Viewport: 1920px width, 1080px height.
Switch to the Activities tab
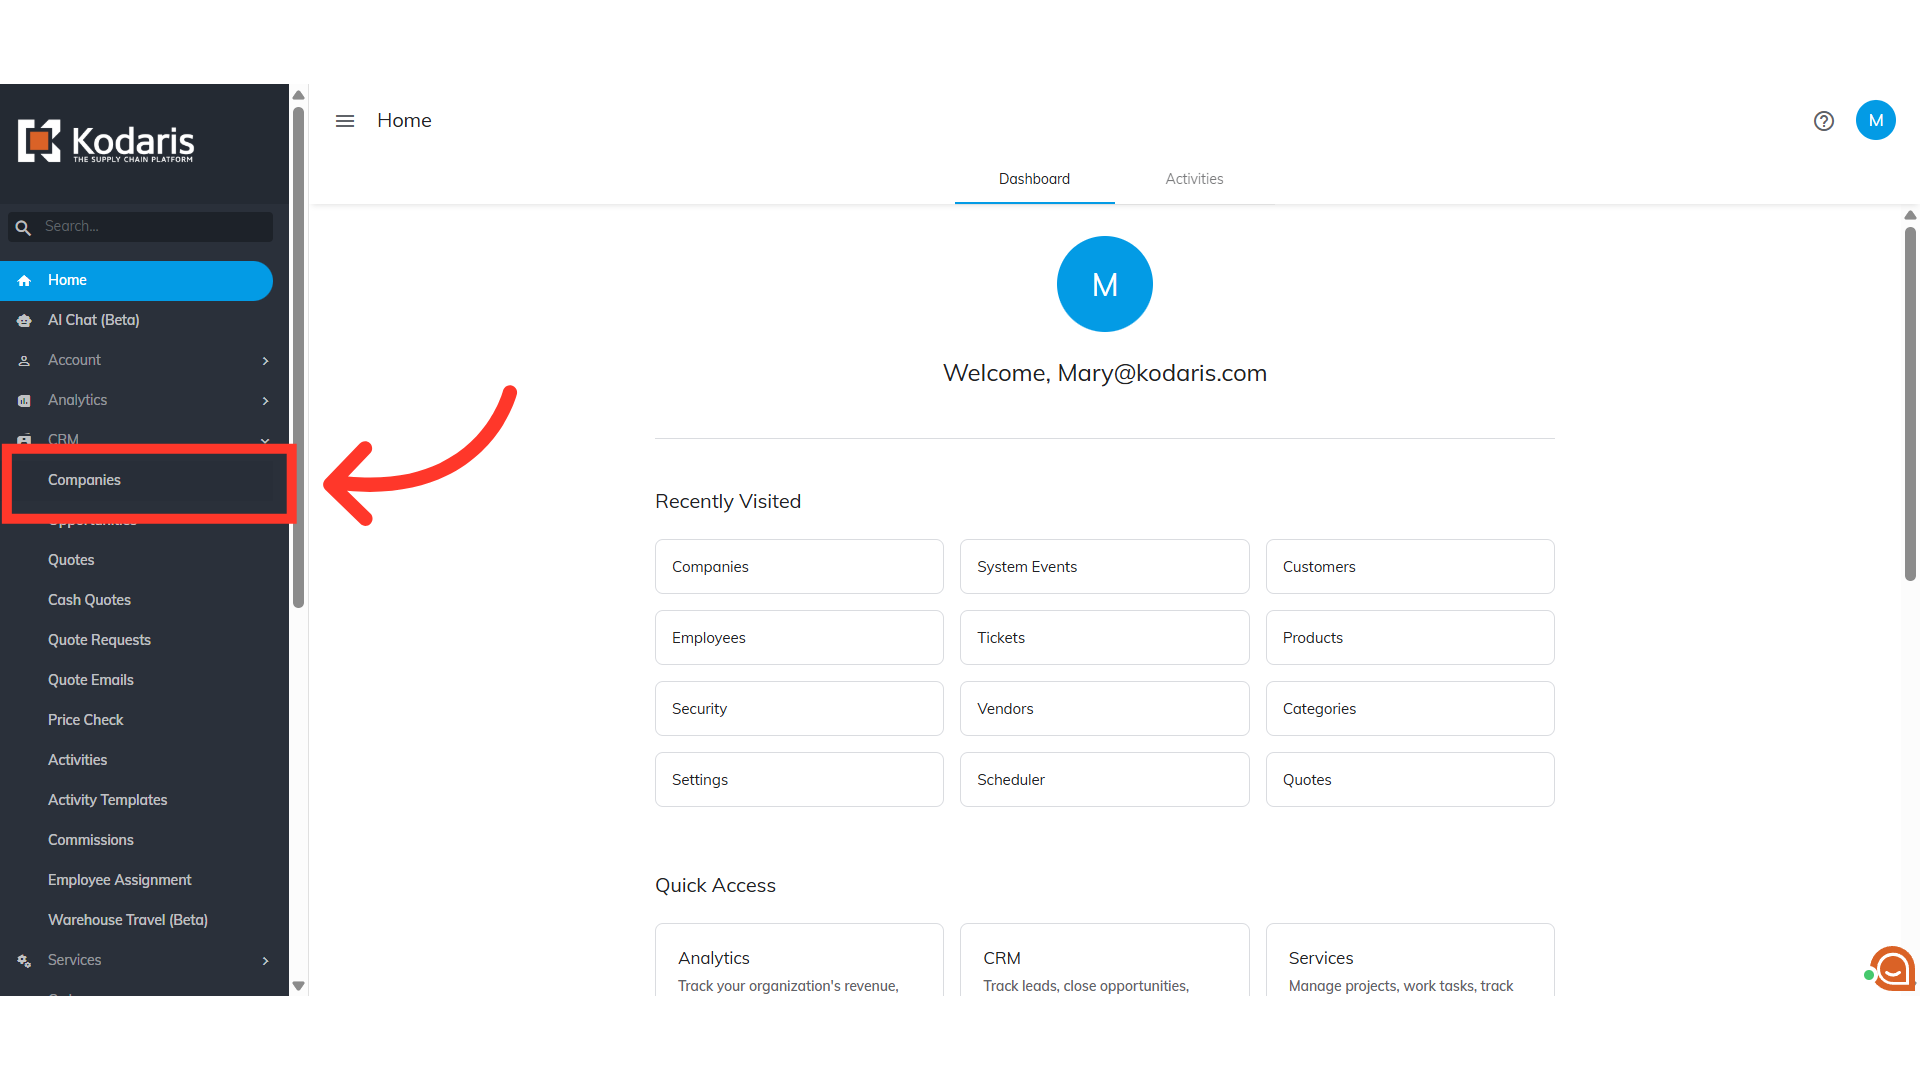coord(1194,179)
